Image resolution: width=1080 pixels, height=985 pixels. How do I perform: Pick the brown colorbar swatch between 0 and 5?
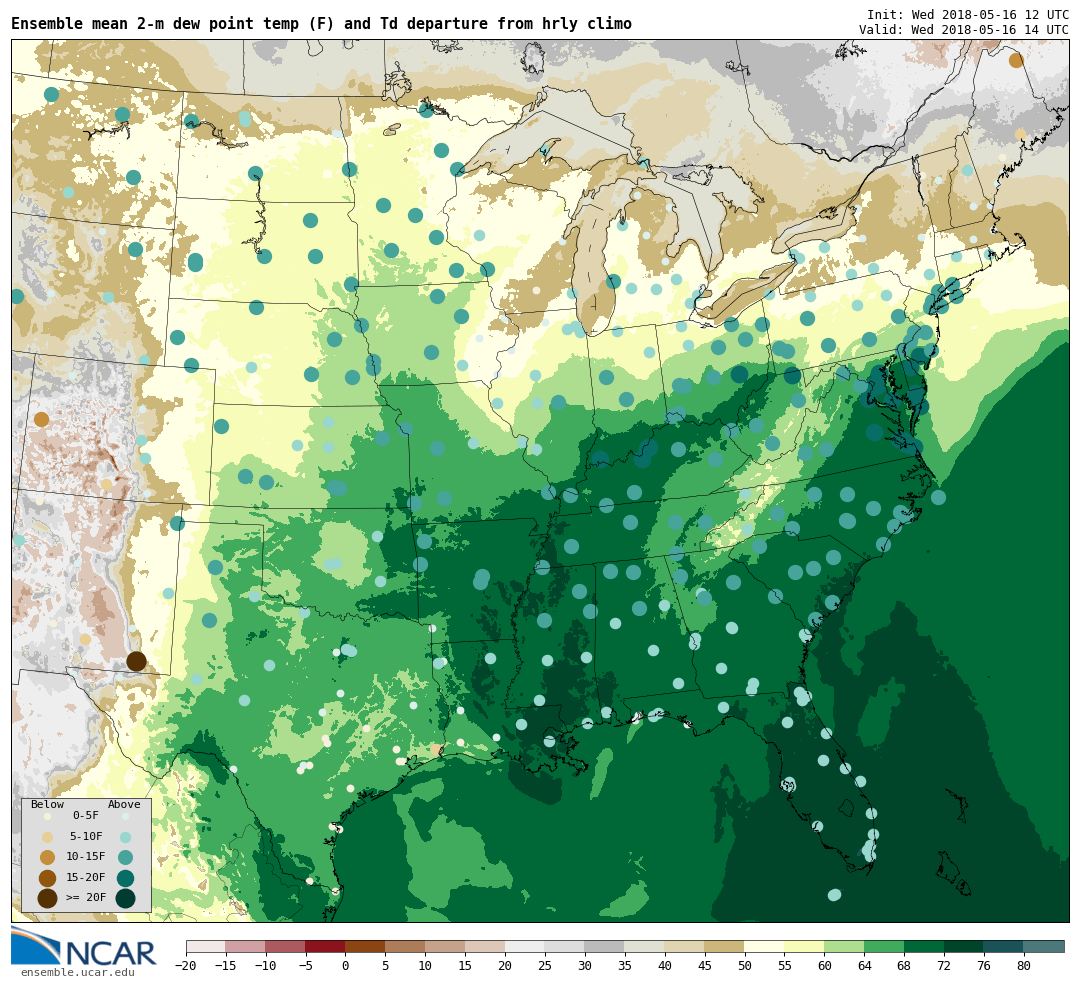click(x=366, y=946)
